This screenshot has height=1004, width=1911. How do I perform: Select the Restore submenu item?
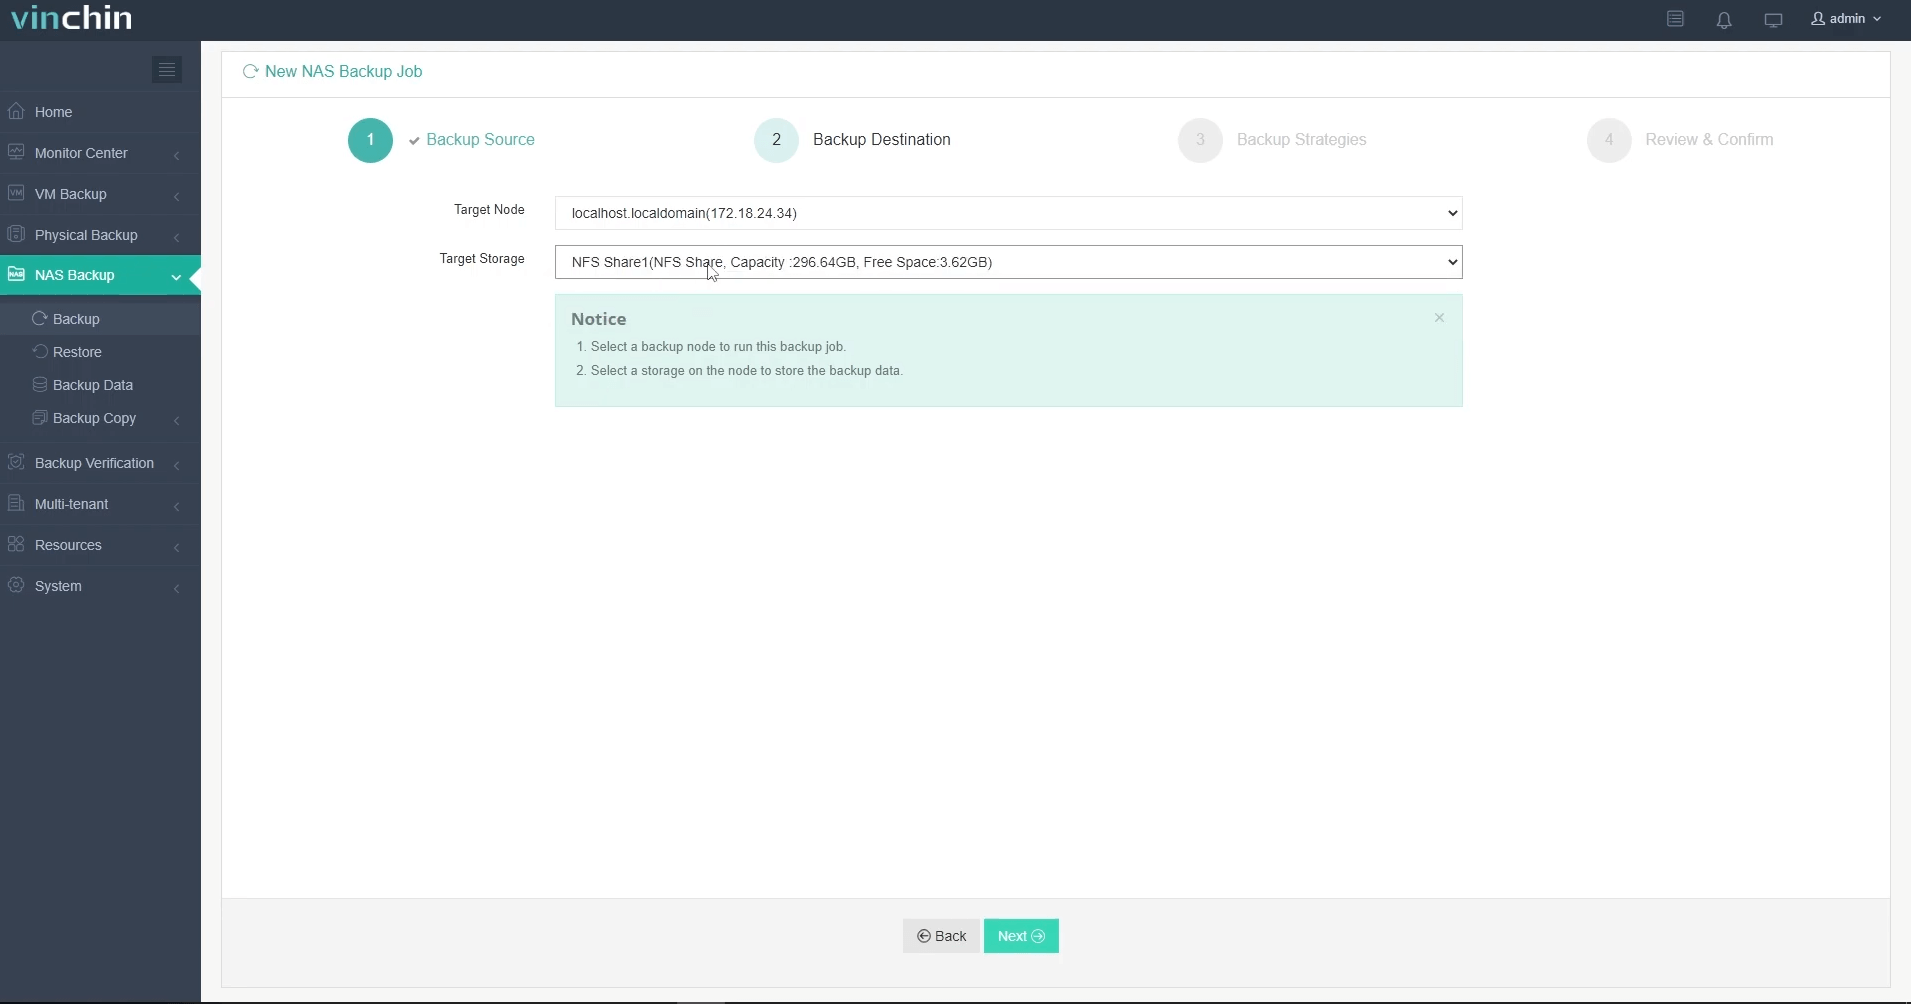100,352
